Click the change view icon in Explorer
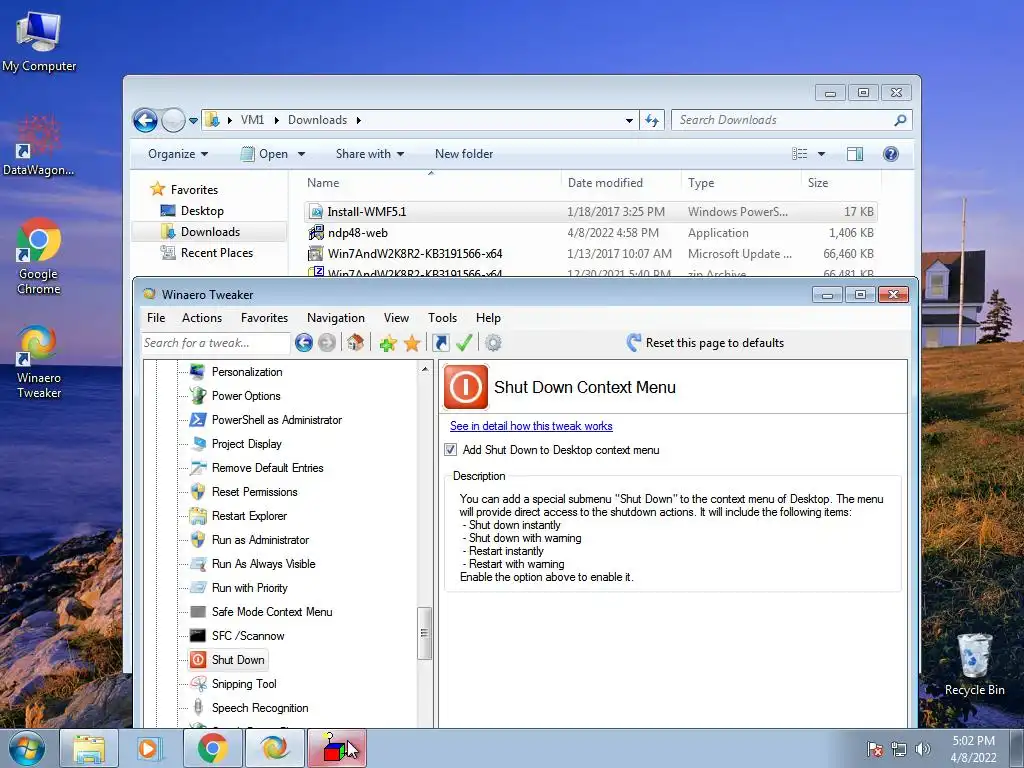This screenshot has height=768, width=1024. [x=799, y=154]
